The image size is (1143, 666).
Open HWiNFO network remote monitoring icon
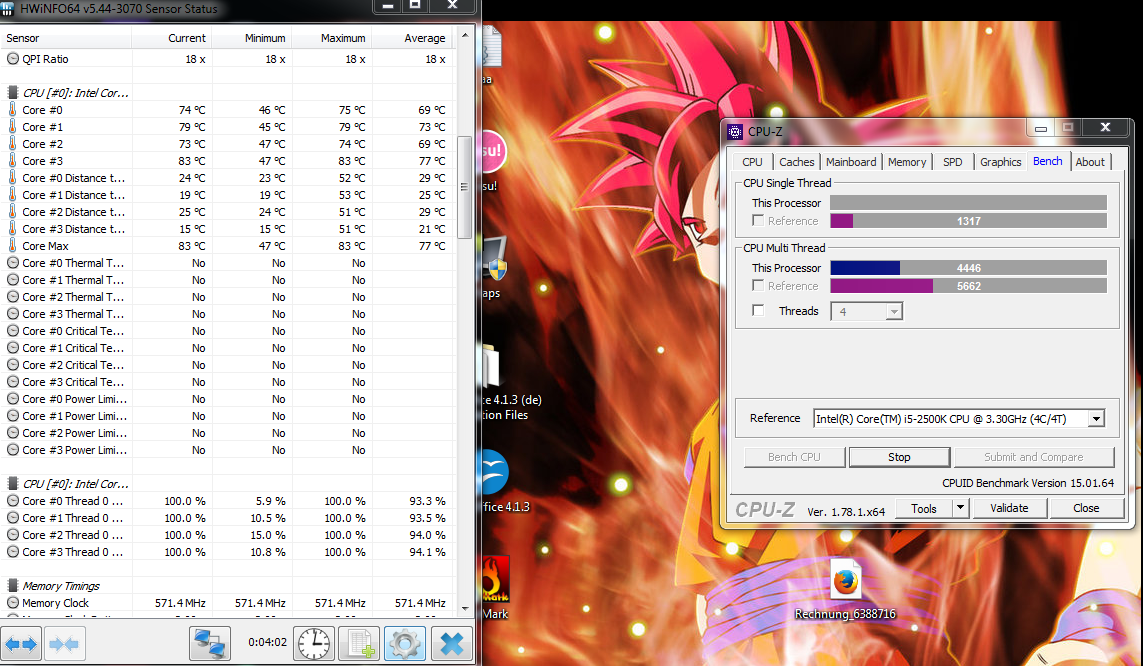(x=210, y=643)
